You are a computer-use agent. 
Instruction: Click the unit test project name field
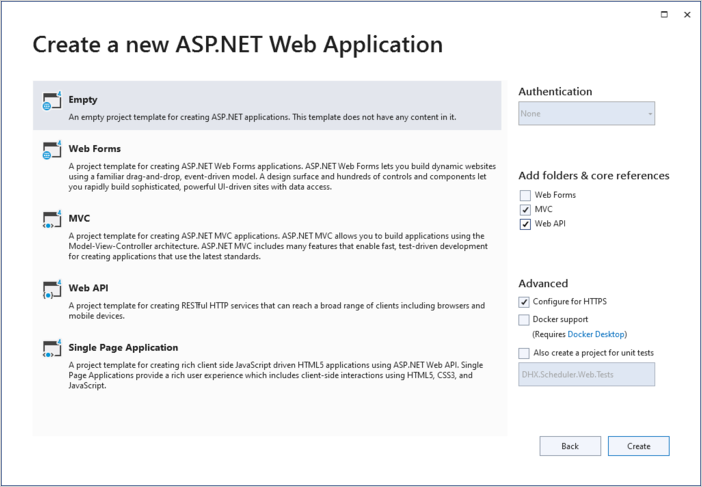(586, 375)
